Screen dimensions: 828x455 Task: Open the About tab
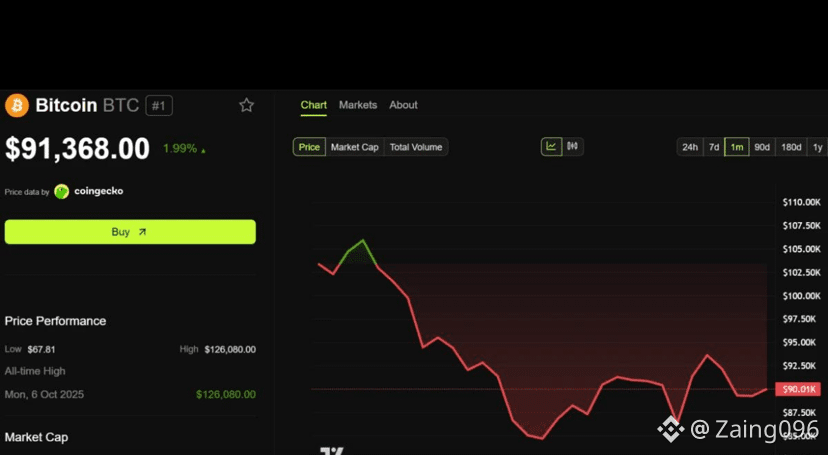(x=403, y=105)
